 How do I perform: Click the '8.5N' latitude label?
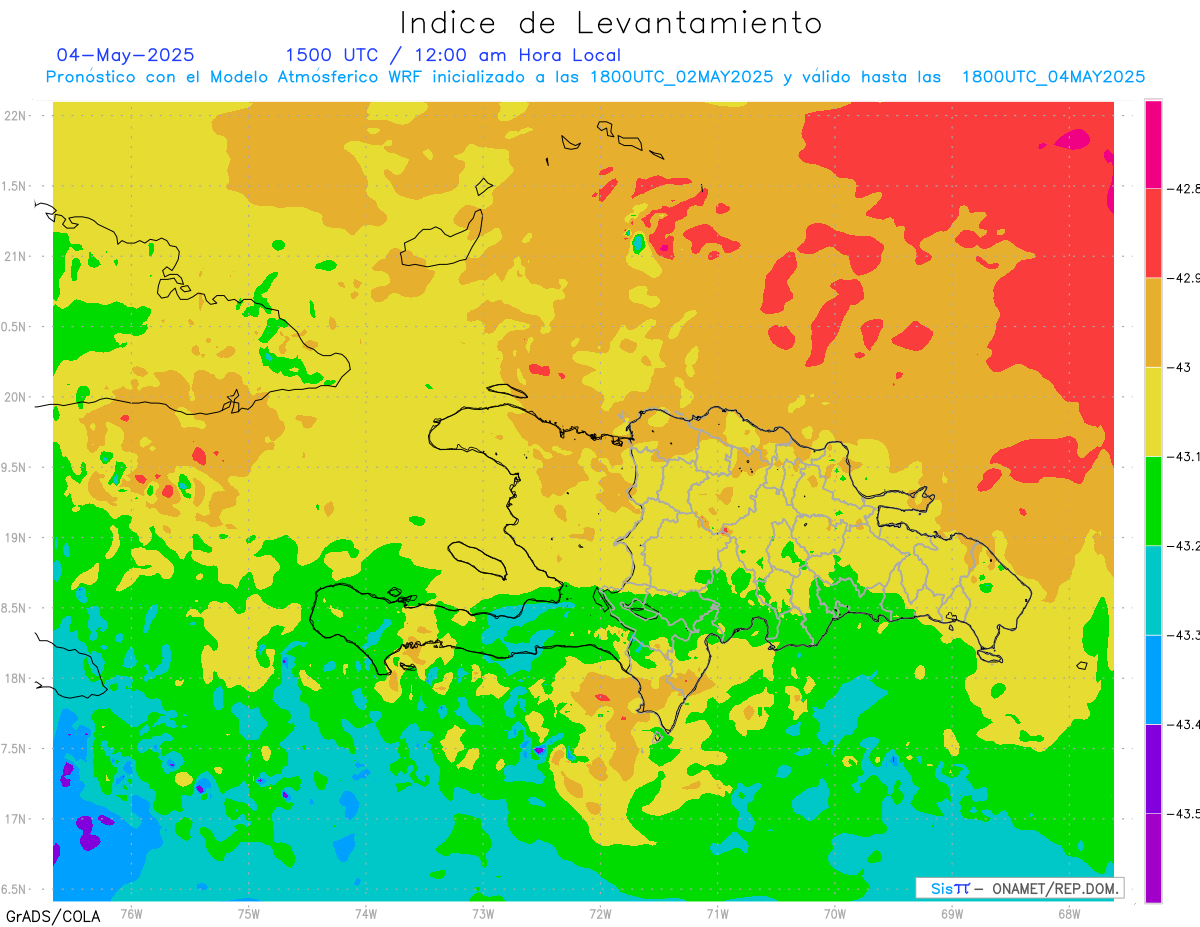[x=14, y=608]
